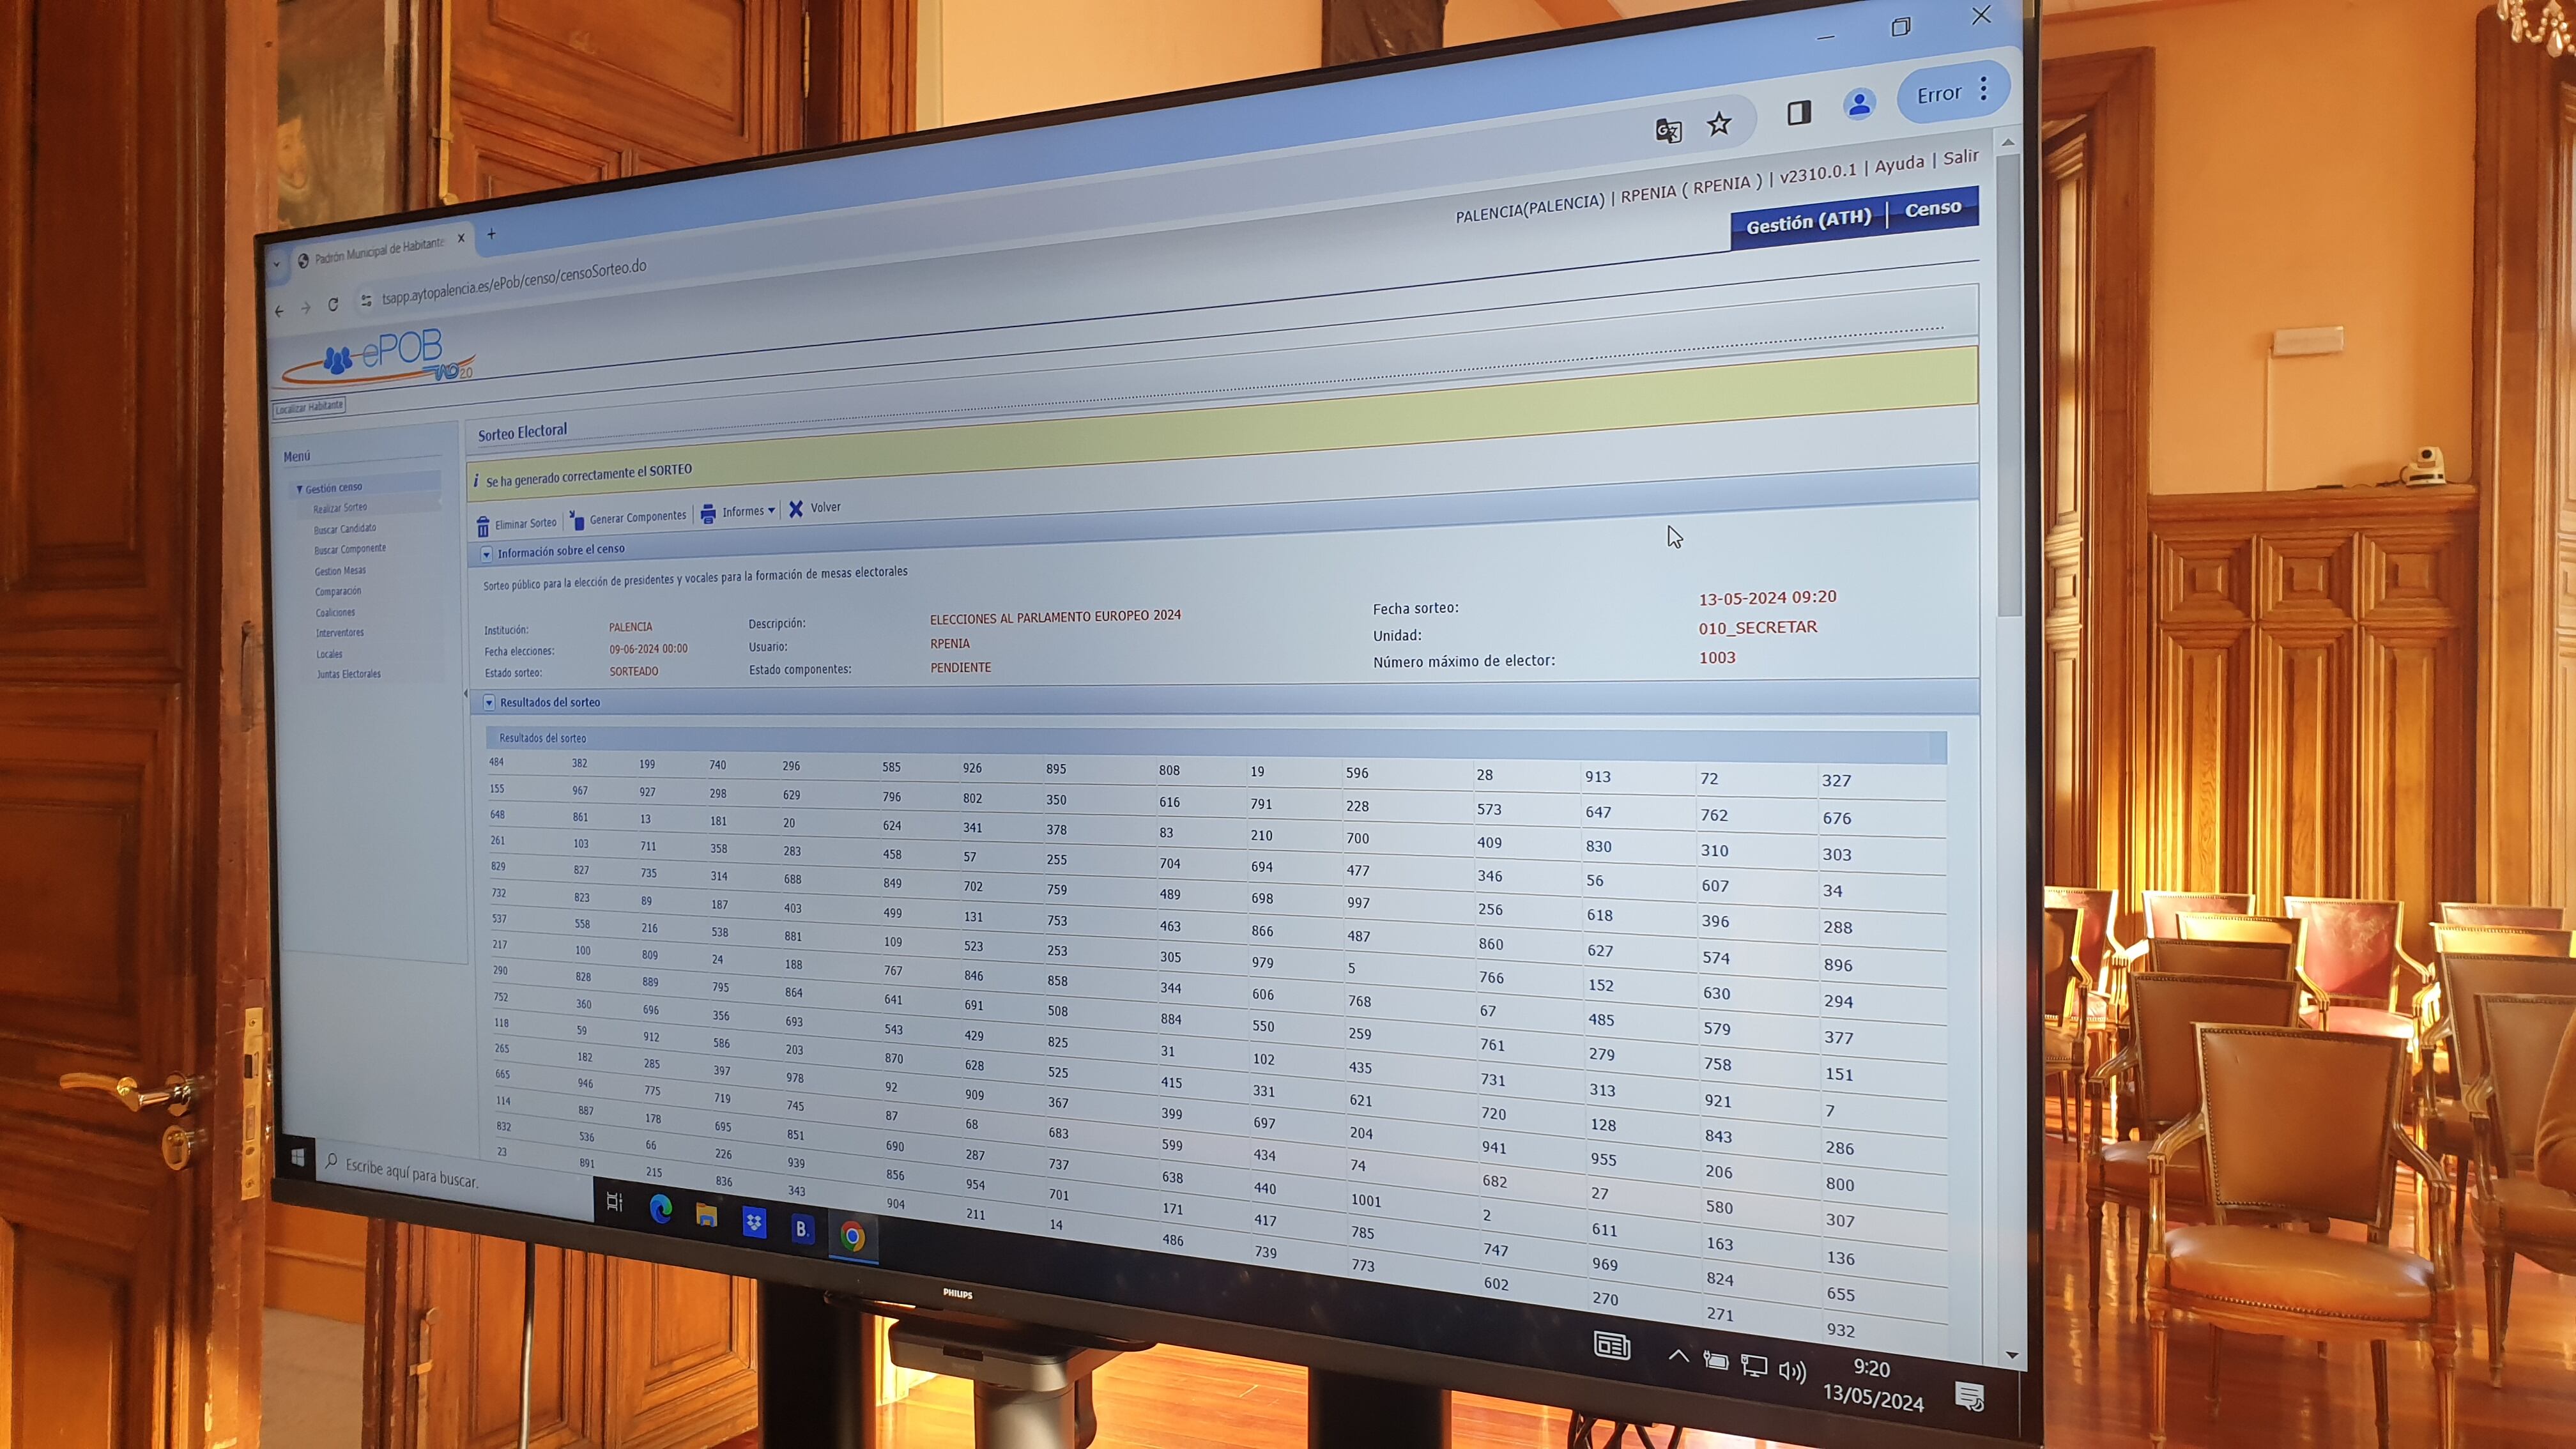Collapse the Gestión censo menu tree
This screenshot has height=1449, width=2576.
coord(299,489)
